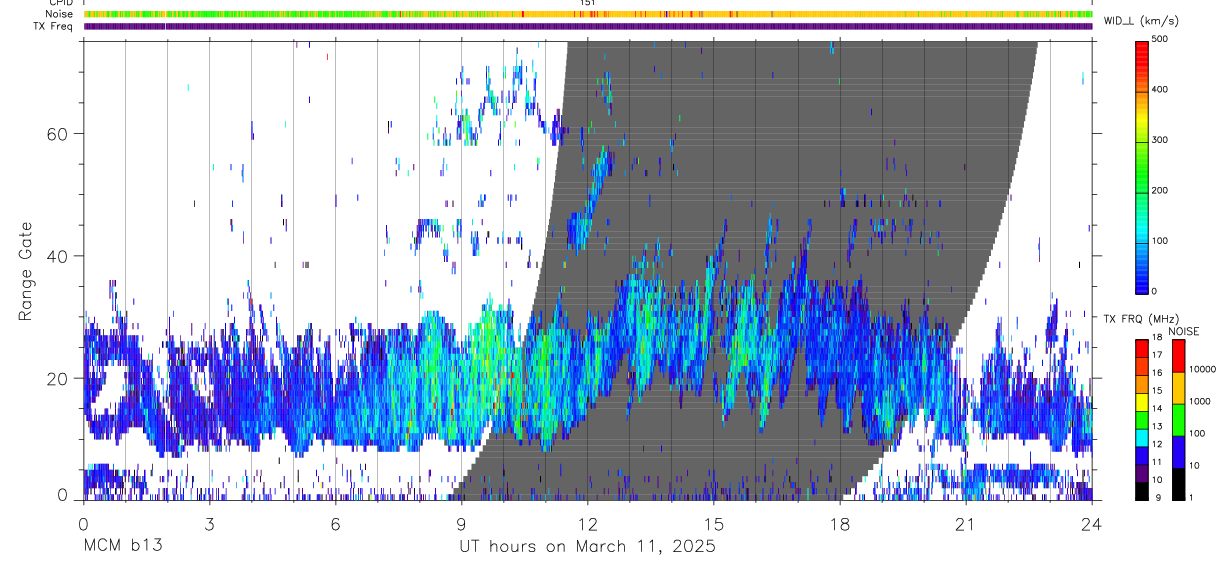Click the '12' tick on the UT hours axis

pos(588,524)
